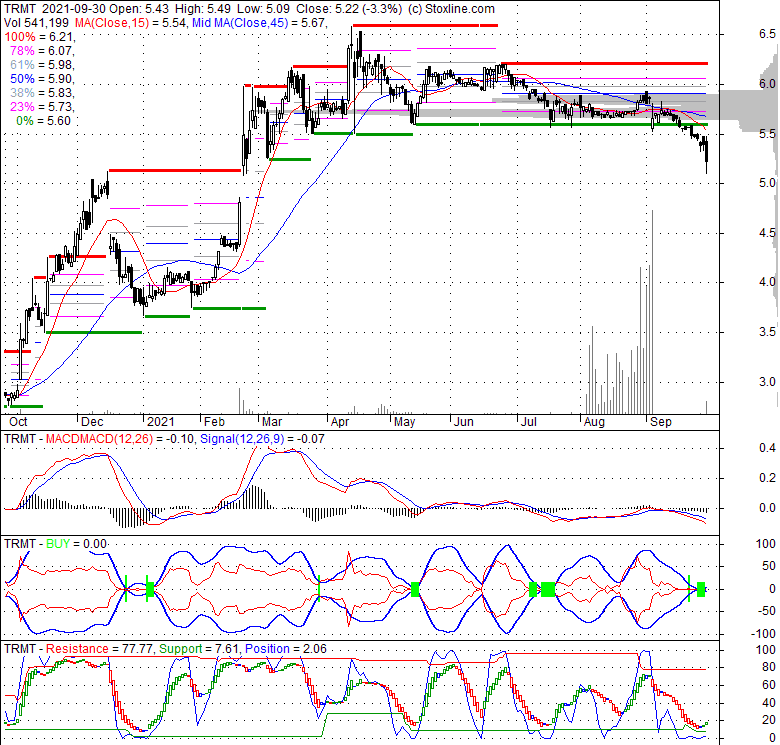Click the Aug label on time axis
This screenshot has height=745, width=780.
click(594, 422)
